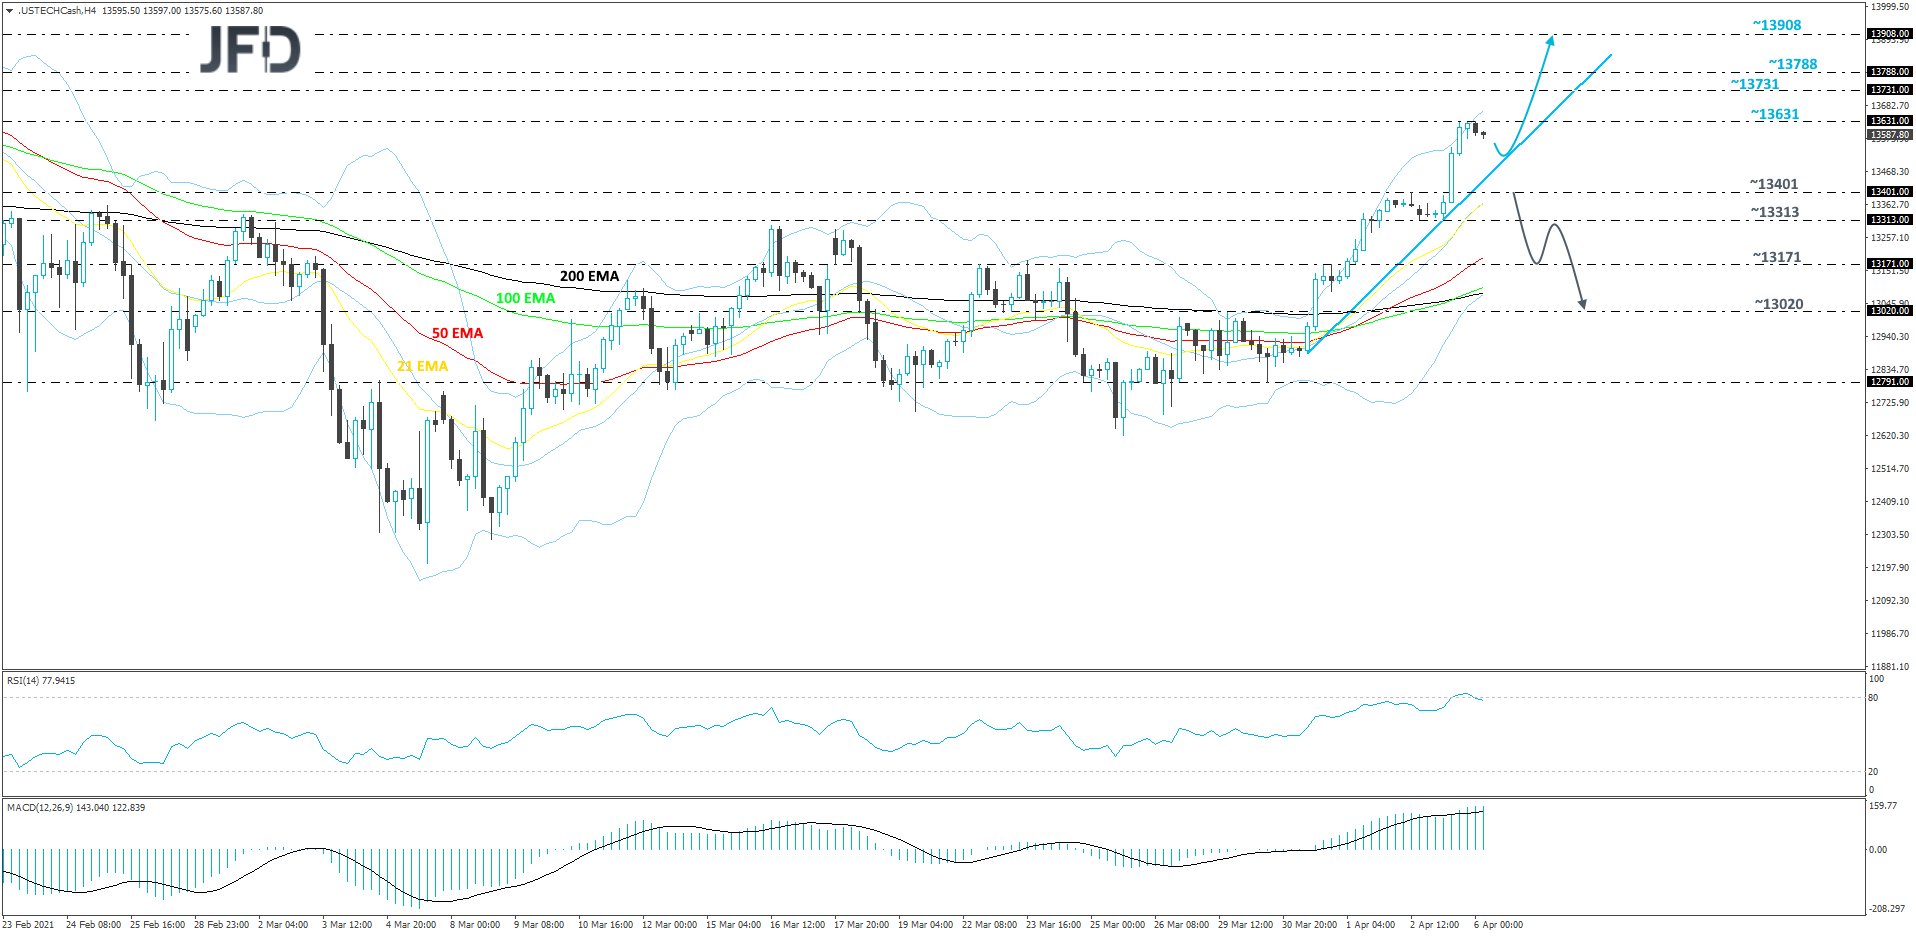The height and width of the screenshot is (936, 1916).
Task: Click the 23 Feb 2021 date label
Action: (29, 925)
